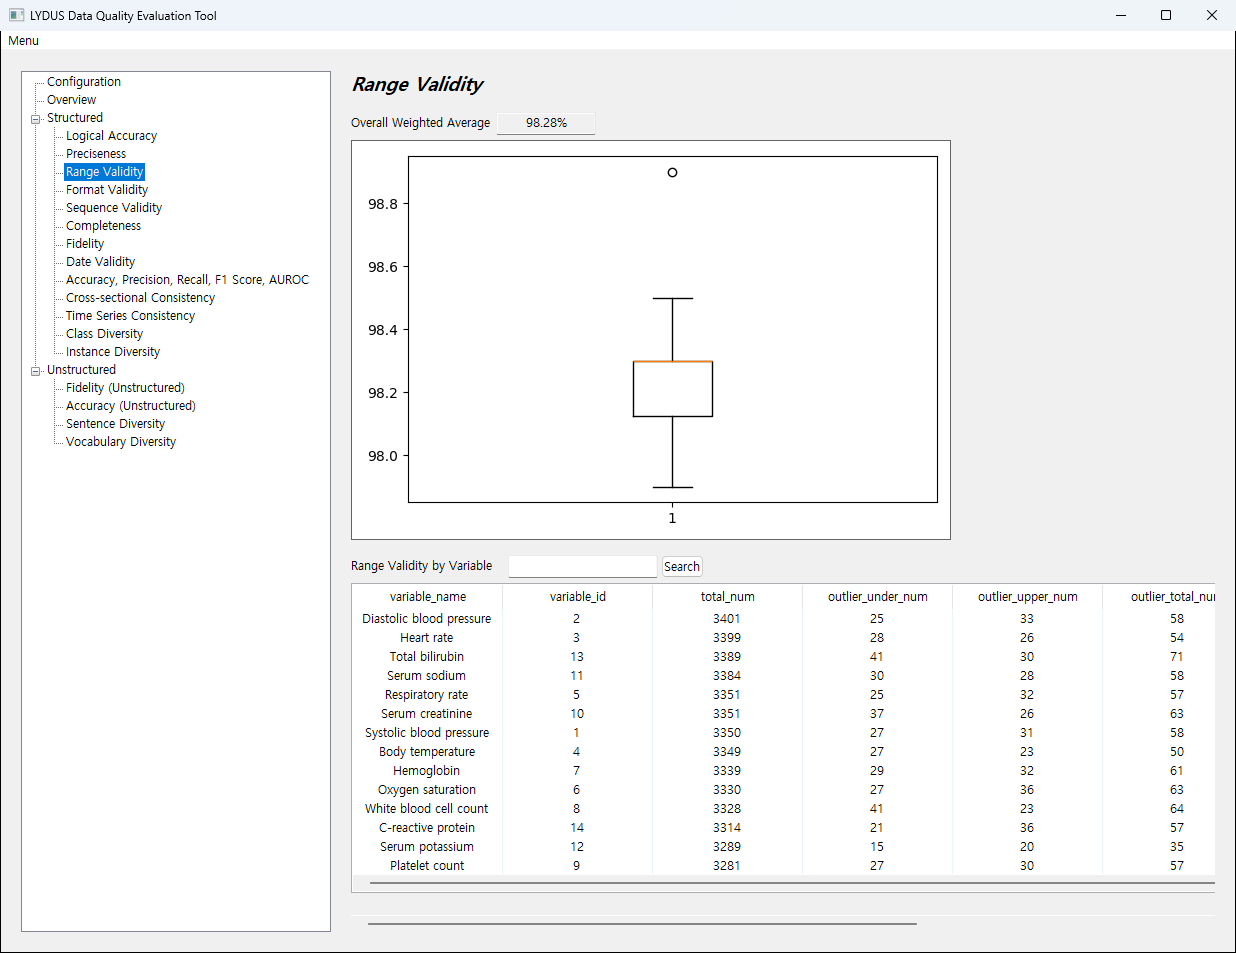Select Vocabulary Diversity in the tree
The image size is (1236, 953).
[x=121, y=442]
